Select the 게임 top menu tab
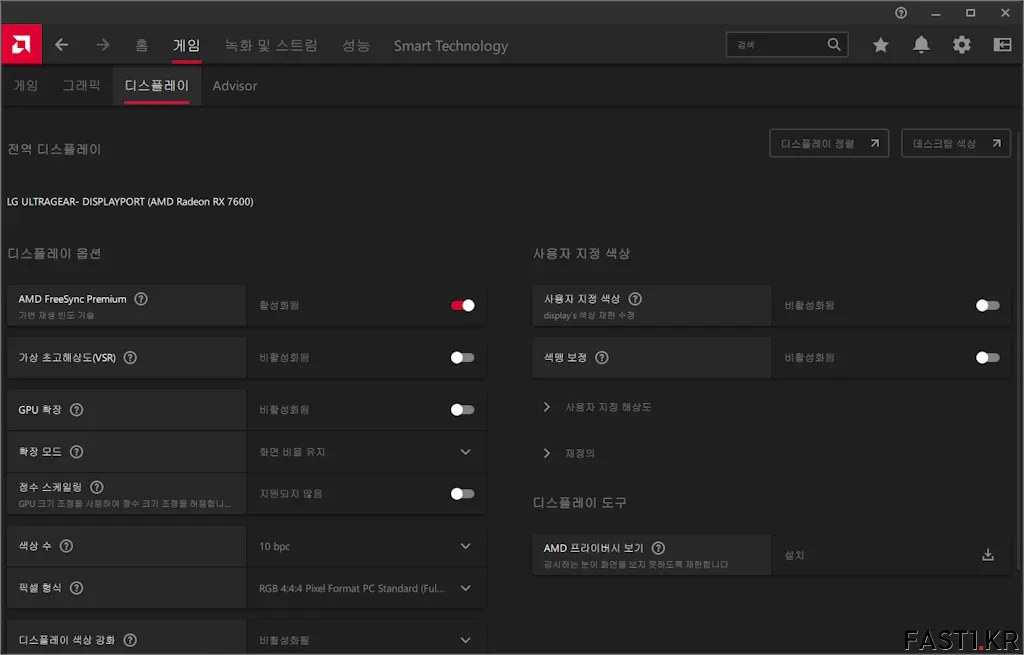1024x655 pixels. pyautogui.click(x=186, y=45)
